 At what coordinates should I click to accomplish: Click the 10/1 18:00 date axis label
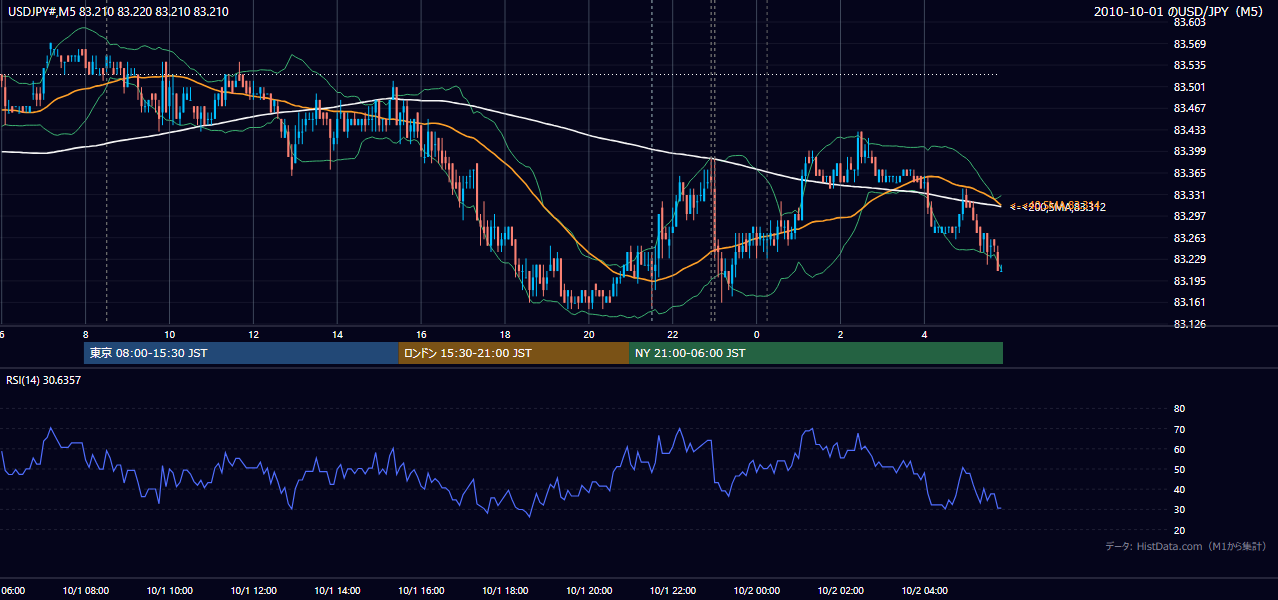coord(504,591)
